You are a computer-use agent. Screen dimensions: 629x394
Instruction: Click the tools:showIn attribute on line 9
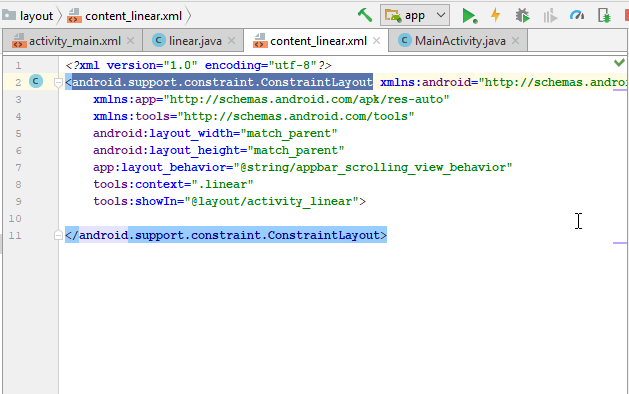pyautogui.click(x=226, y=201)
